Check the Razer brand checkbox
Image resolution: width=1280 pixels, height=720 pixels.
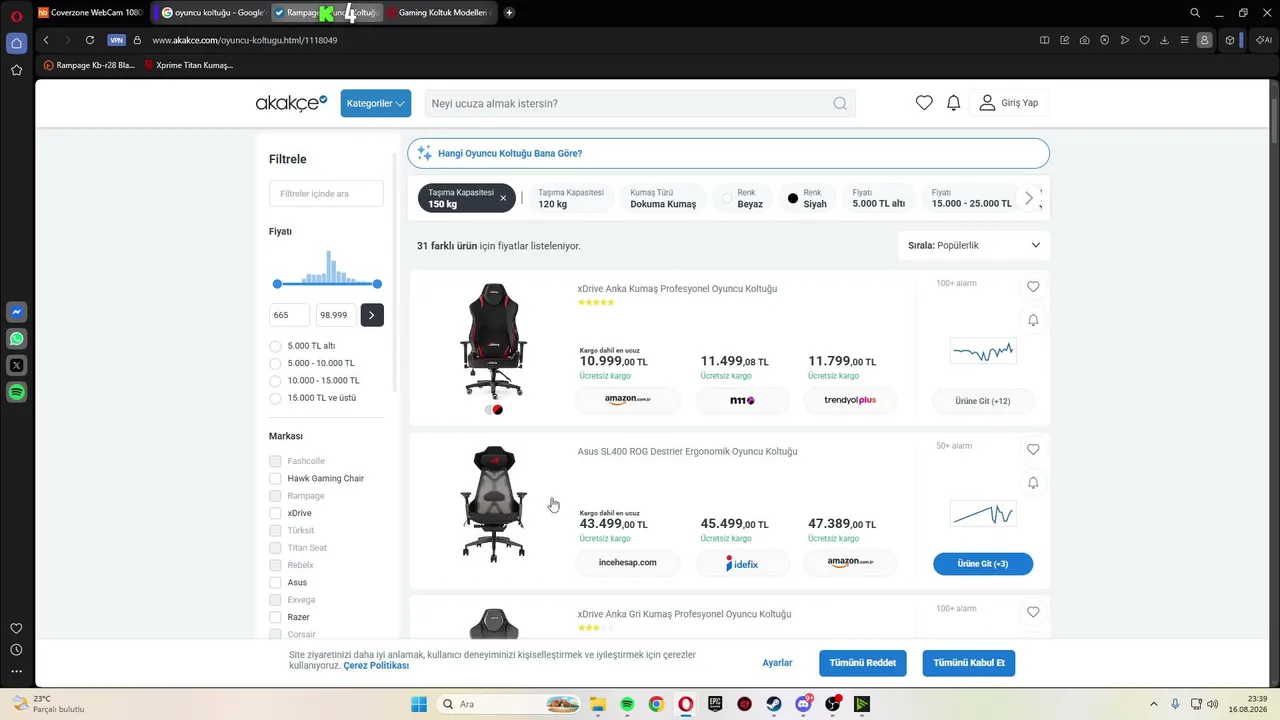(x=275, y=617)
